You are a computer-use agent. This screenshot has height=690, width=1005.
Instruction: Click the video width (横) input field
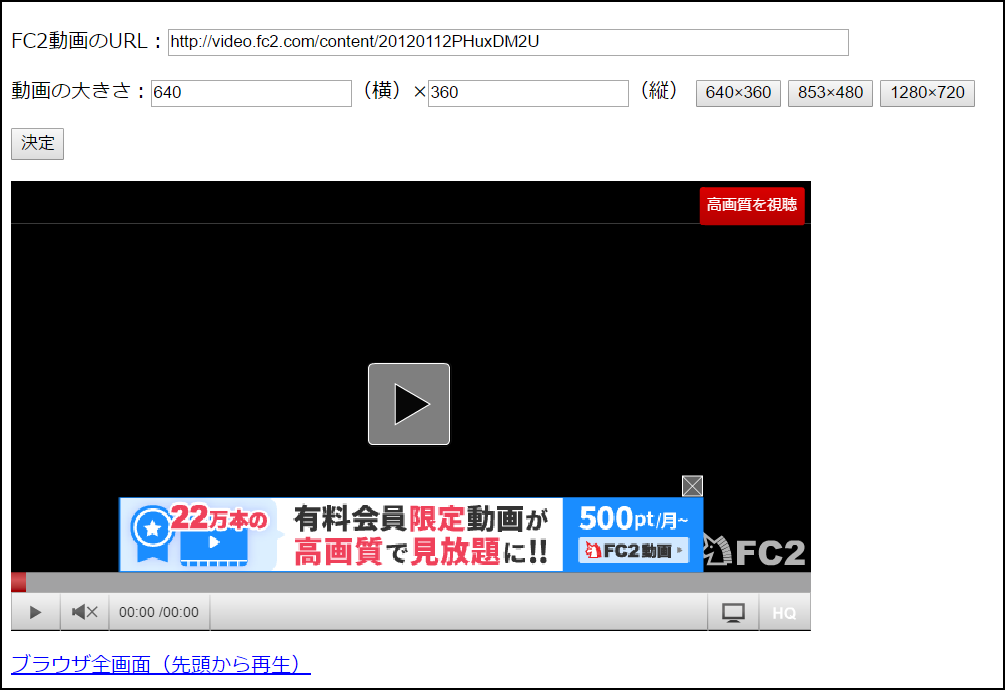(251, 93)
